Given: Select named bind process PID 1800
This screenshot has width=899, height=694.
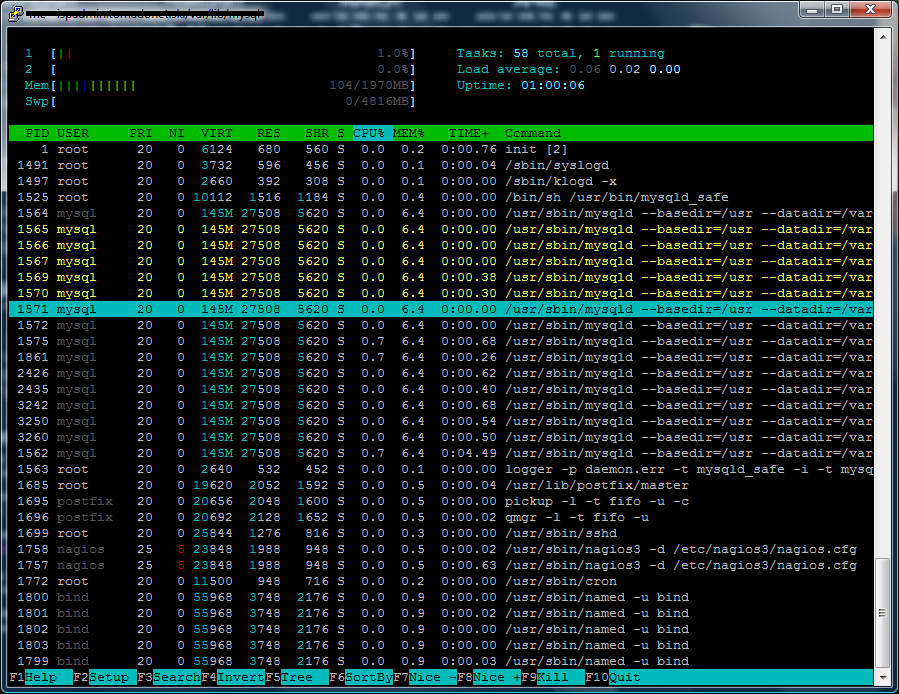Looking at the screenshot, I should tap(441, 598).
